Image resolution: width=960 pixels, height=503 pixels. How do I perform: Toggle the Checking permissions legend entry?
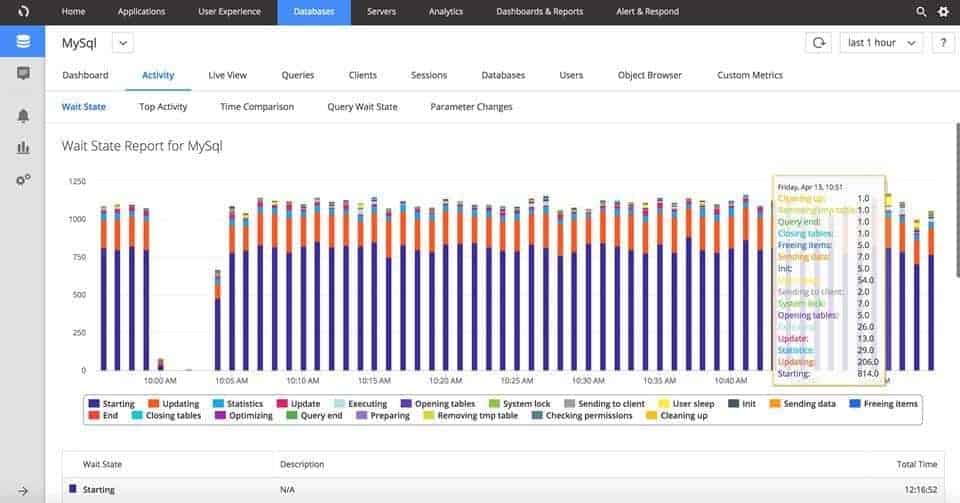582,415
